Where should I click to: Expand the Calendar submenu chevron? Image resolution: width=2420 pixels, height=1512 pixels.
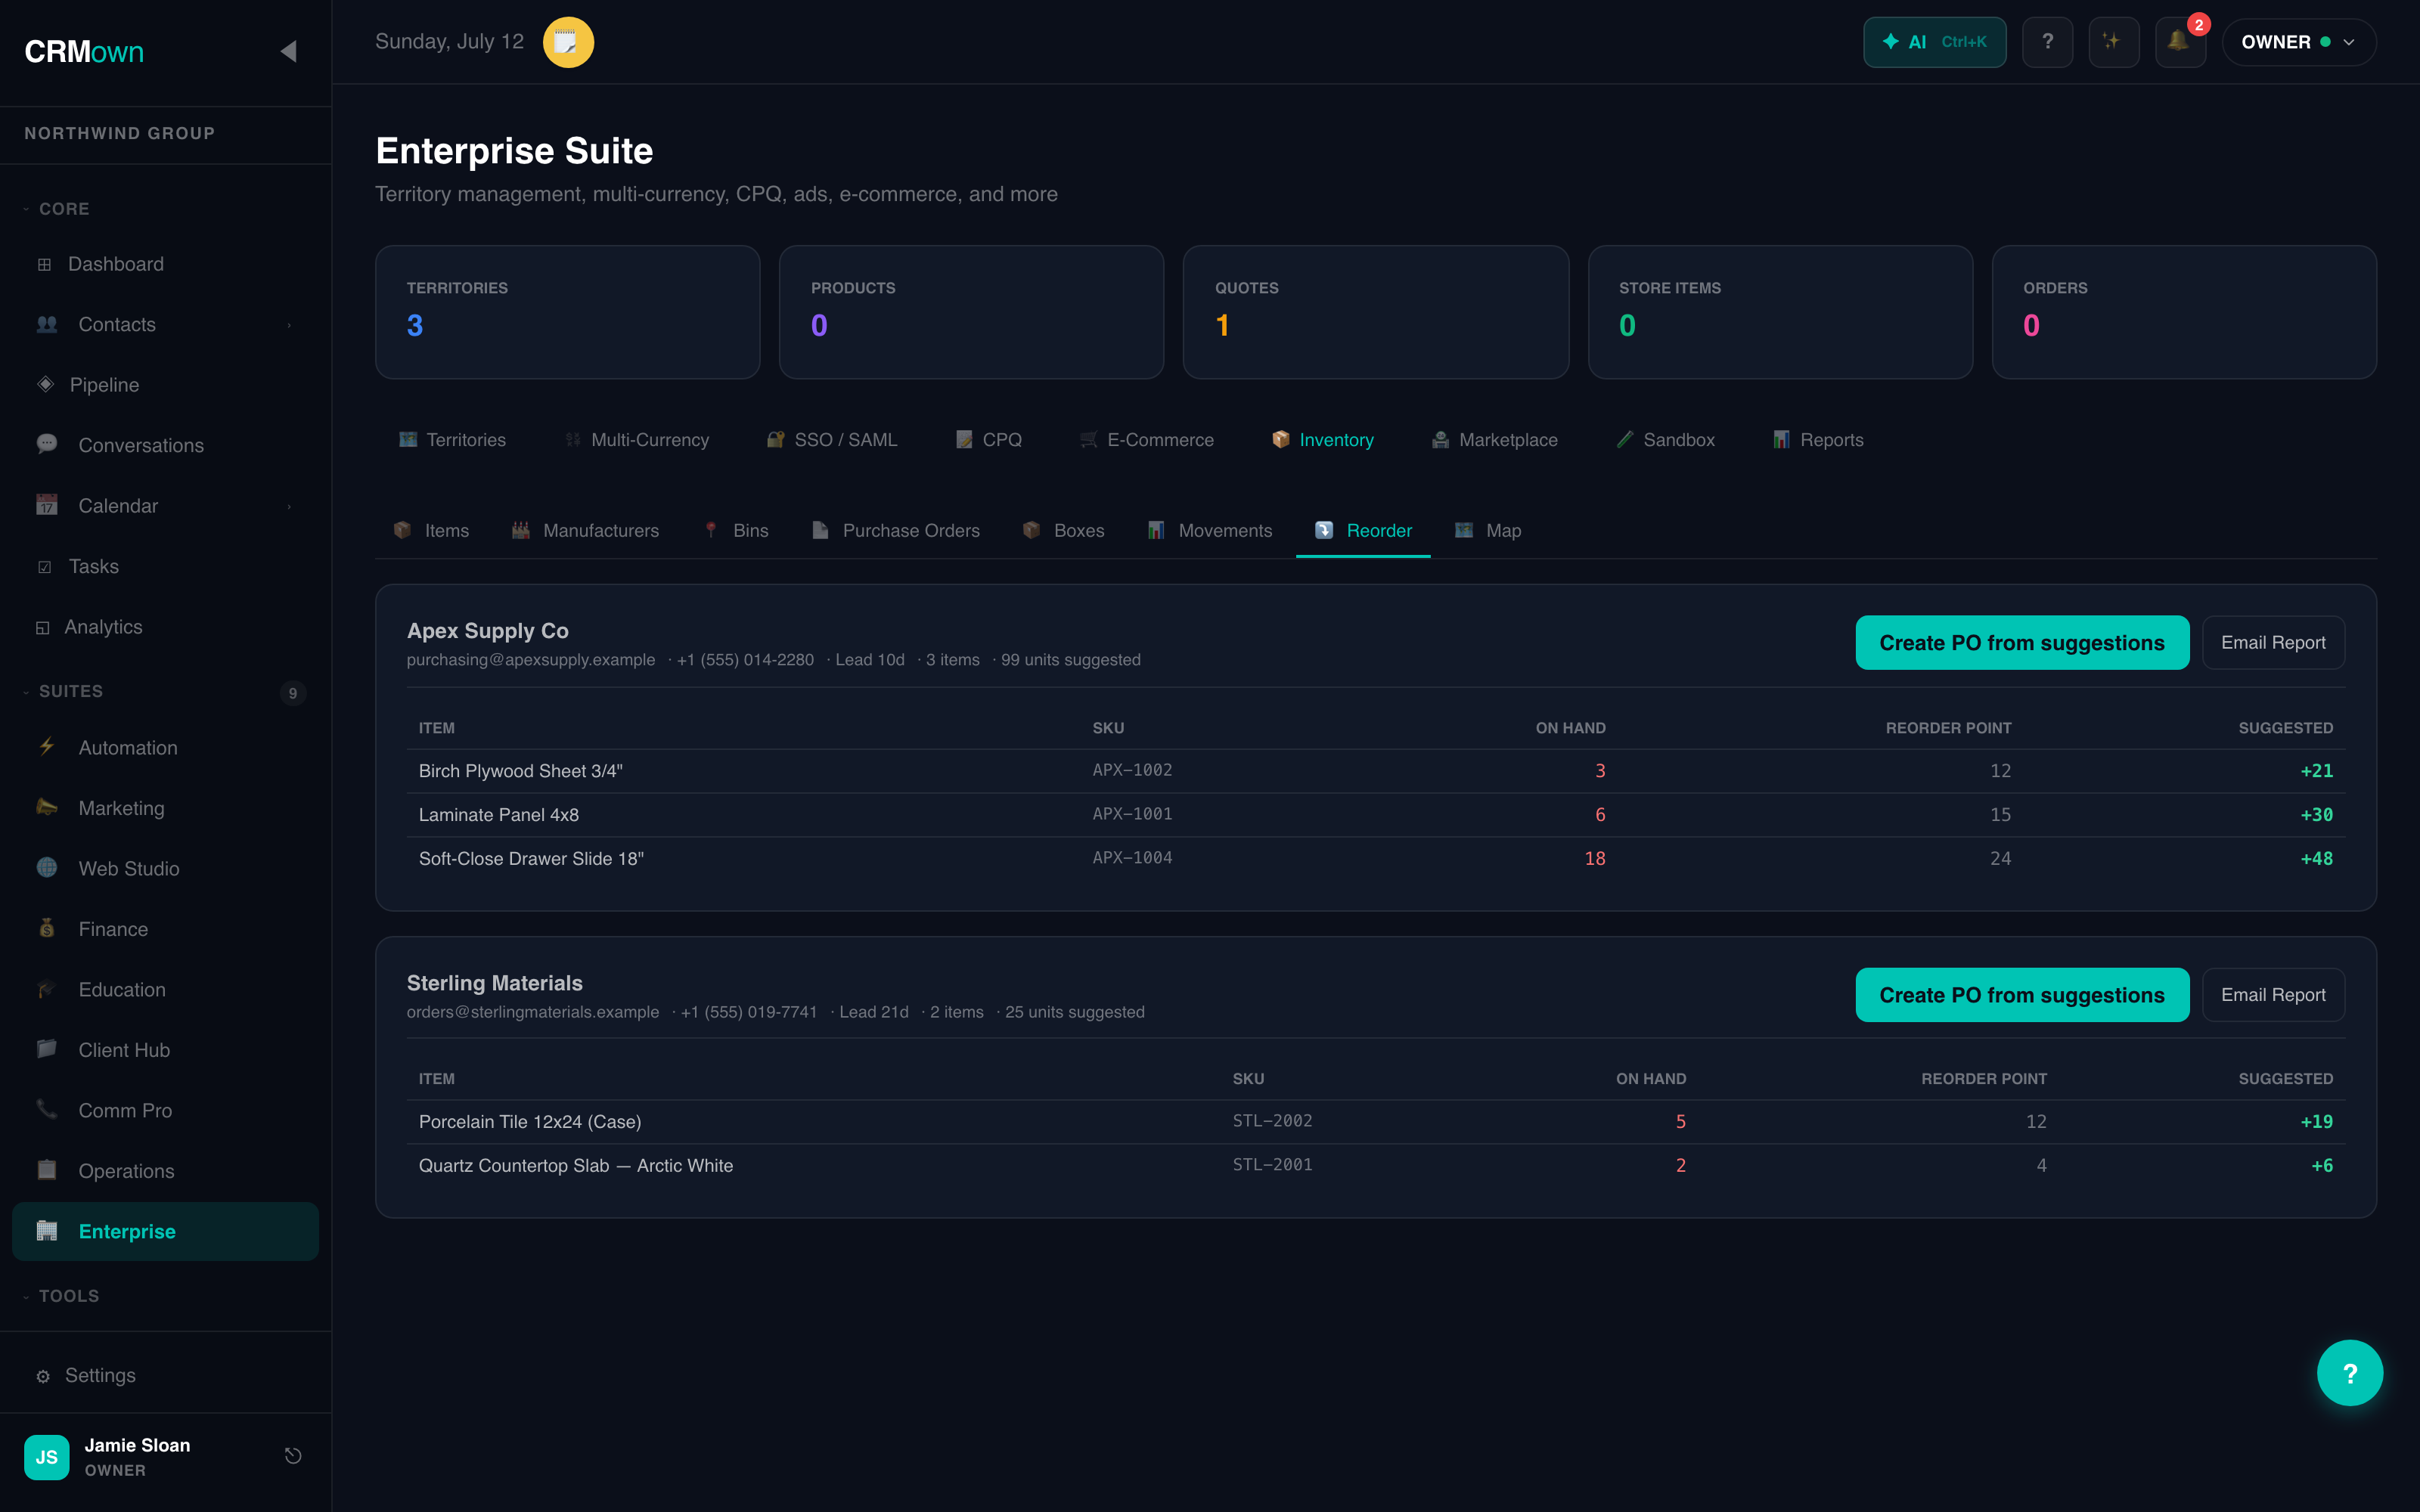pyautogui.click(x=289, y=506)
